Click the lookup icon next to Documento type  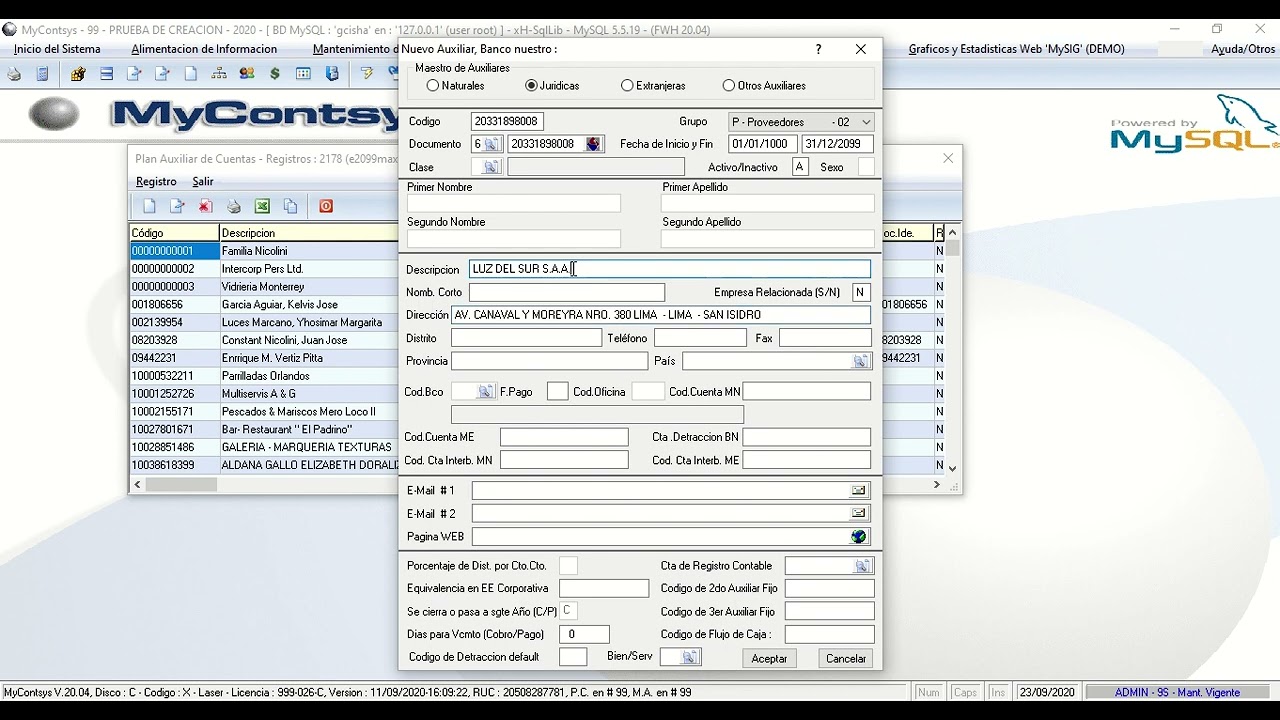click(x=491, y=144)
